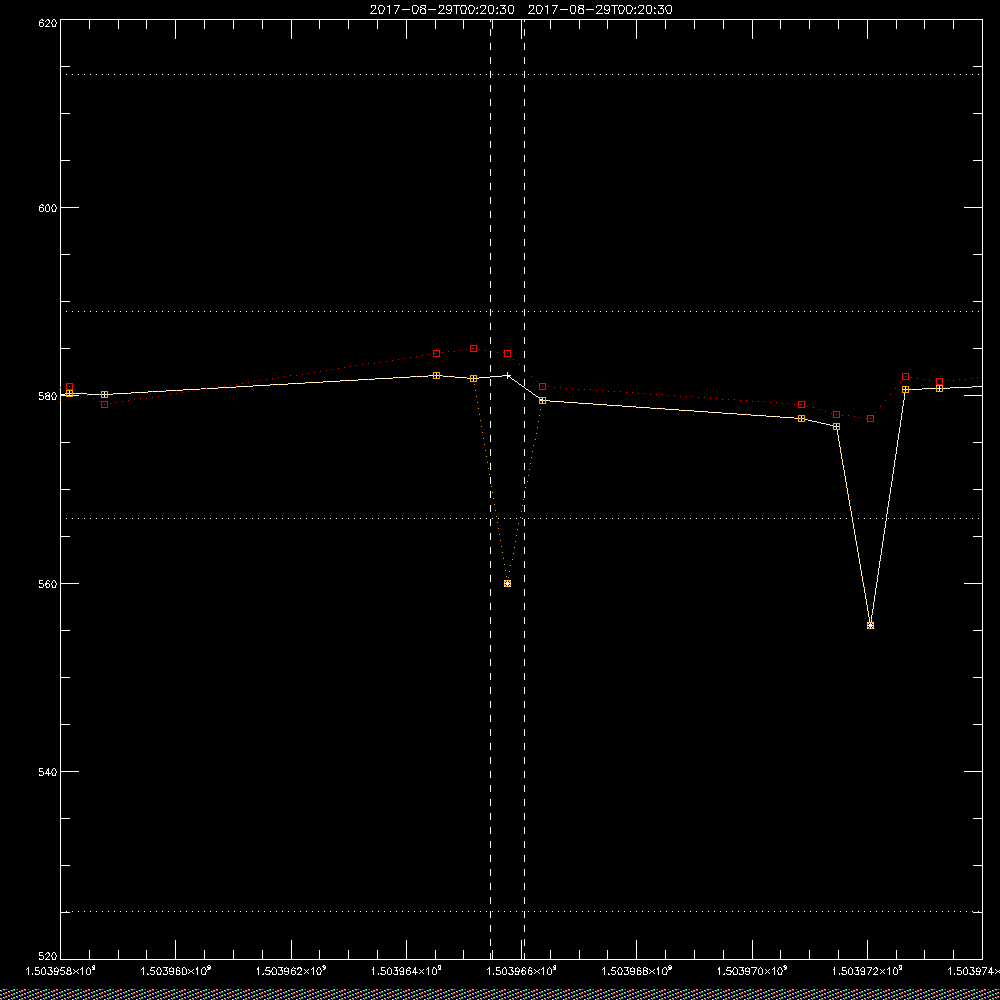Click the y-axis label 520
The height and width of the screenshot is (1000, 1000).
tap(48, 957)
